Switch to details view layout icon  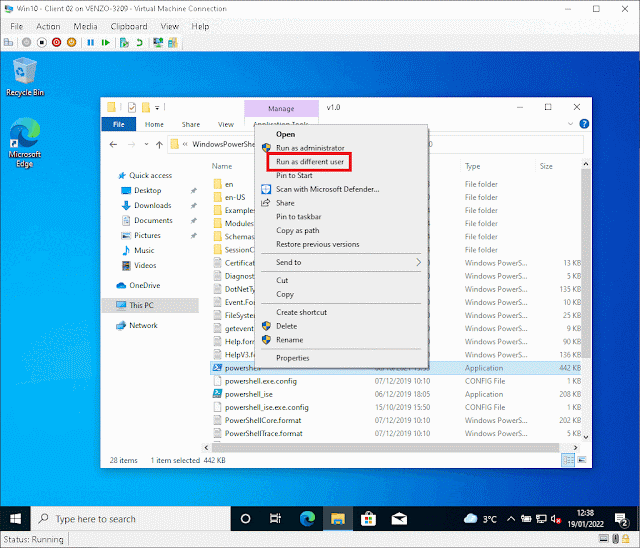pyautogui.click(x=568, y=460)
